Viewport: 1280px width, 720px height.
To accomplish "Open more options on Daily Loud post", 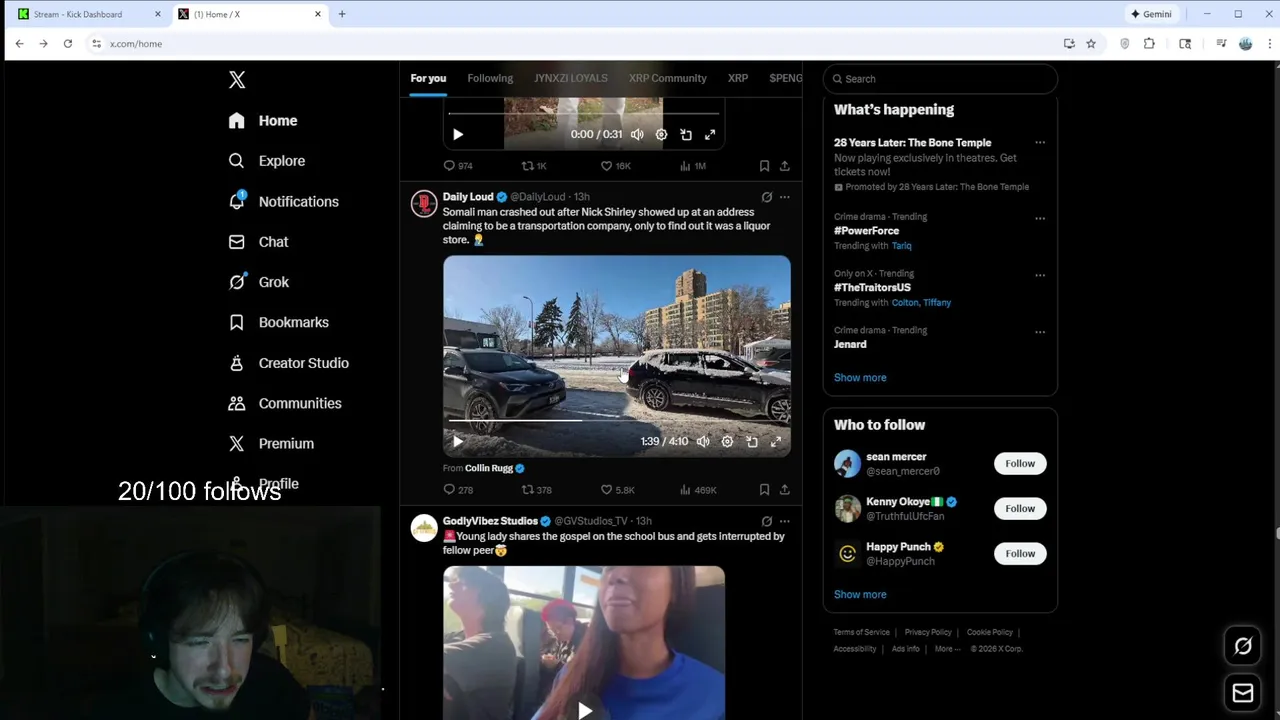I will pyautogui.click(x=784, y=197).
